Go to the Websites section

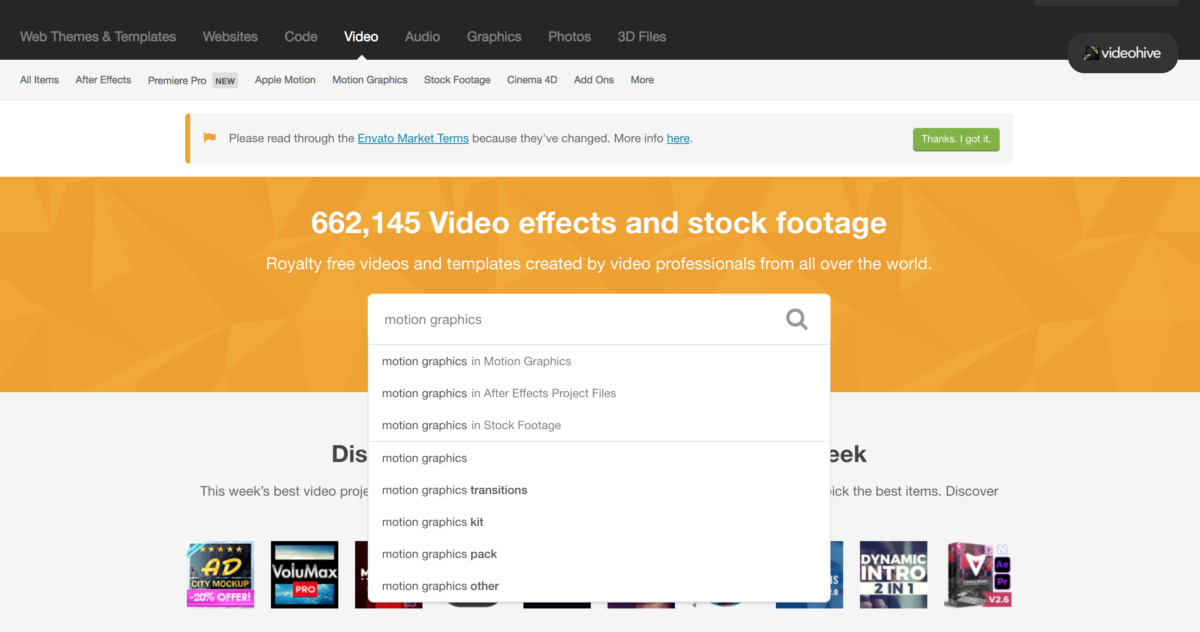(230, 36)
